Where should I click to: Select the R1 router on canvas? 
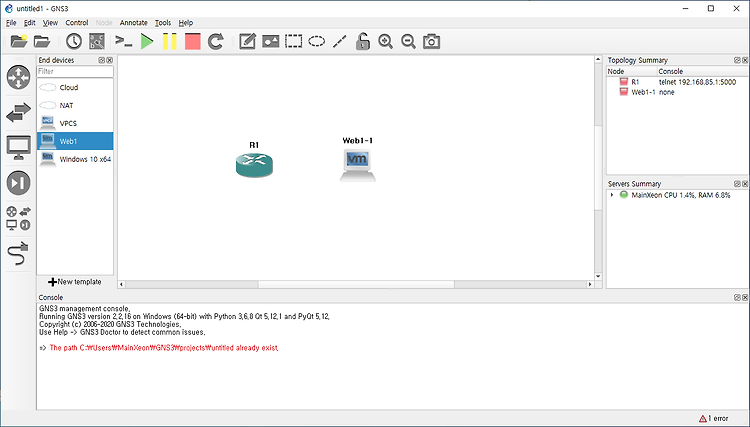(254, 165)
